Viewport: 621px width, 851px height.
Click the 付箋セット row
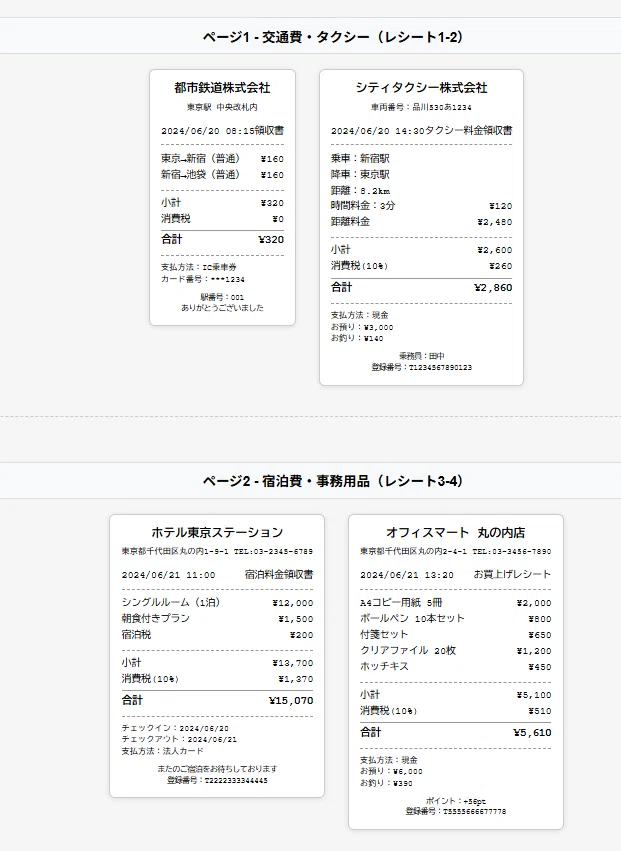point(455,634)
